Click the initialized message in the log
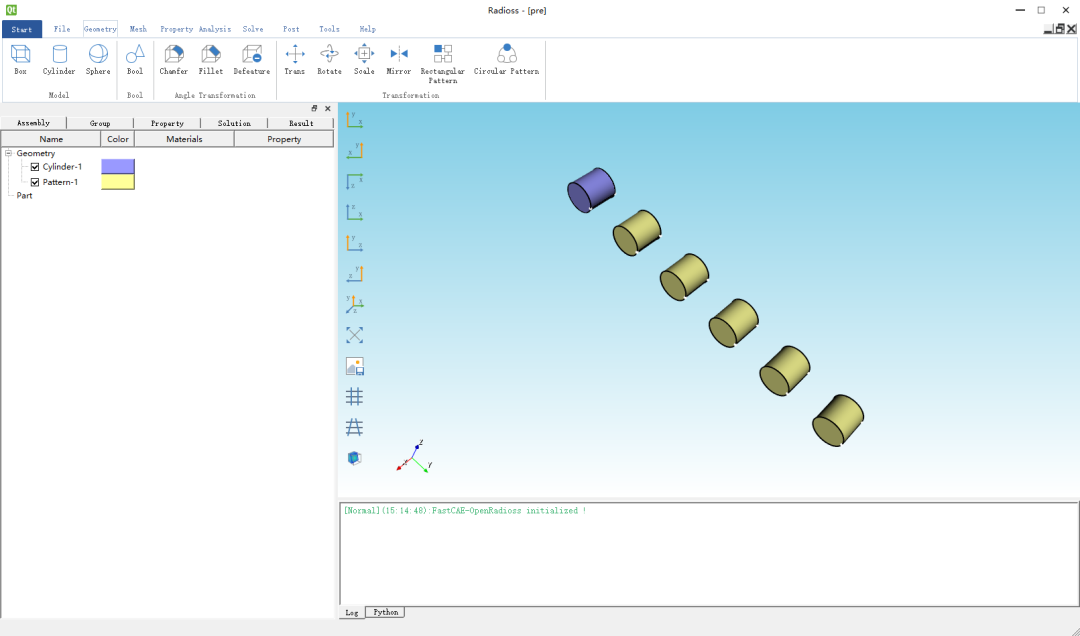The image size is (1080, 636). point(465,511)
